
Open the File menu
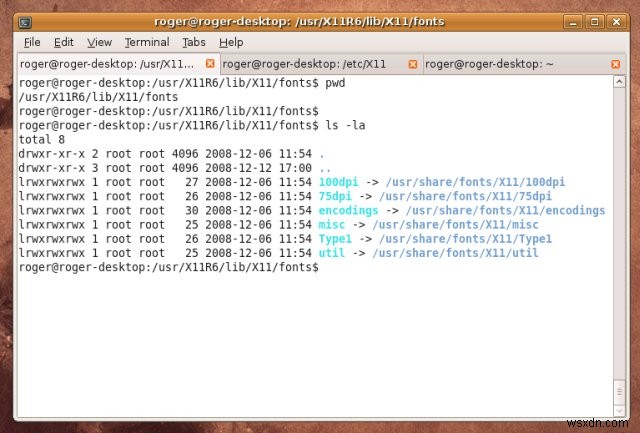click(32, 42)
